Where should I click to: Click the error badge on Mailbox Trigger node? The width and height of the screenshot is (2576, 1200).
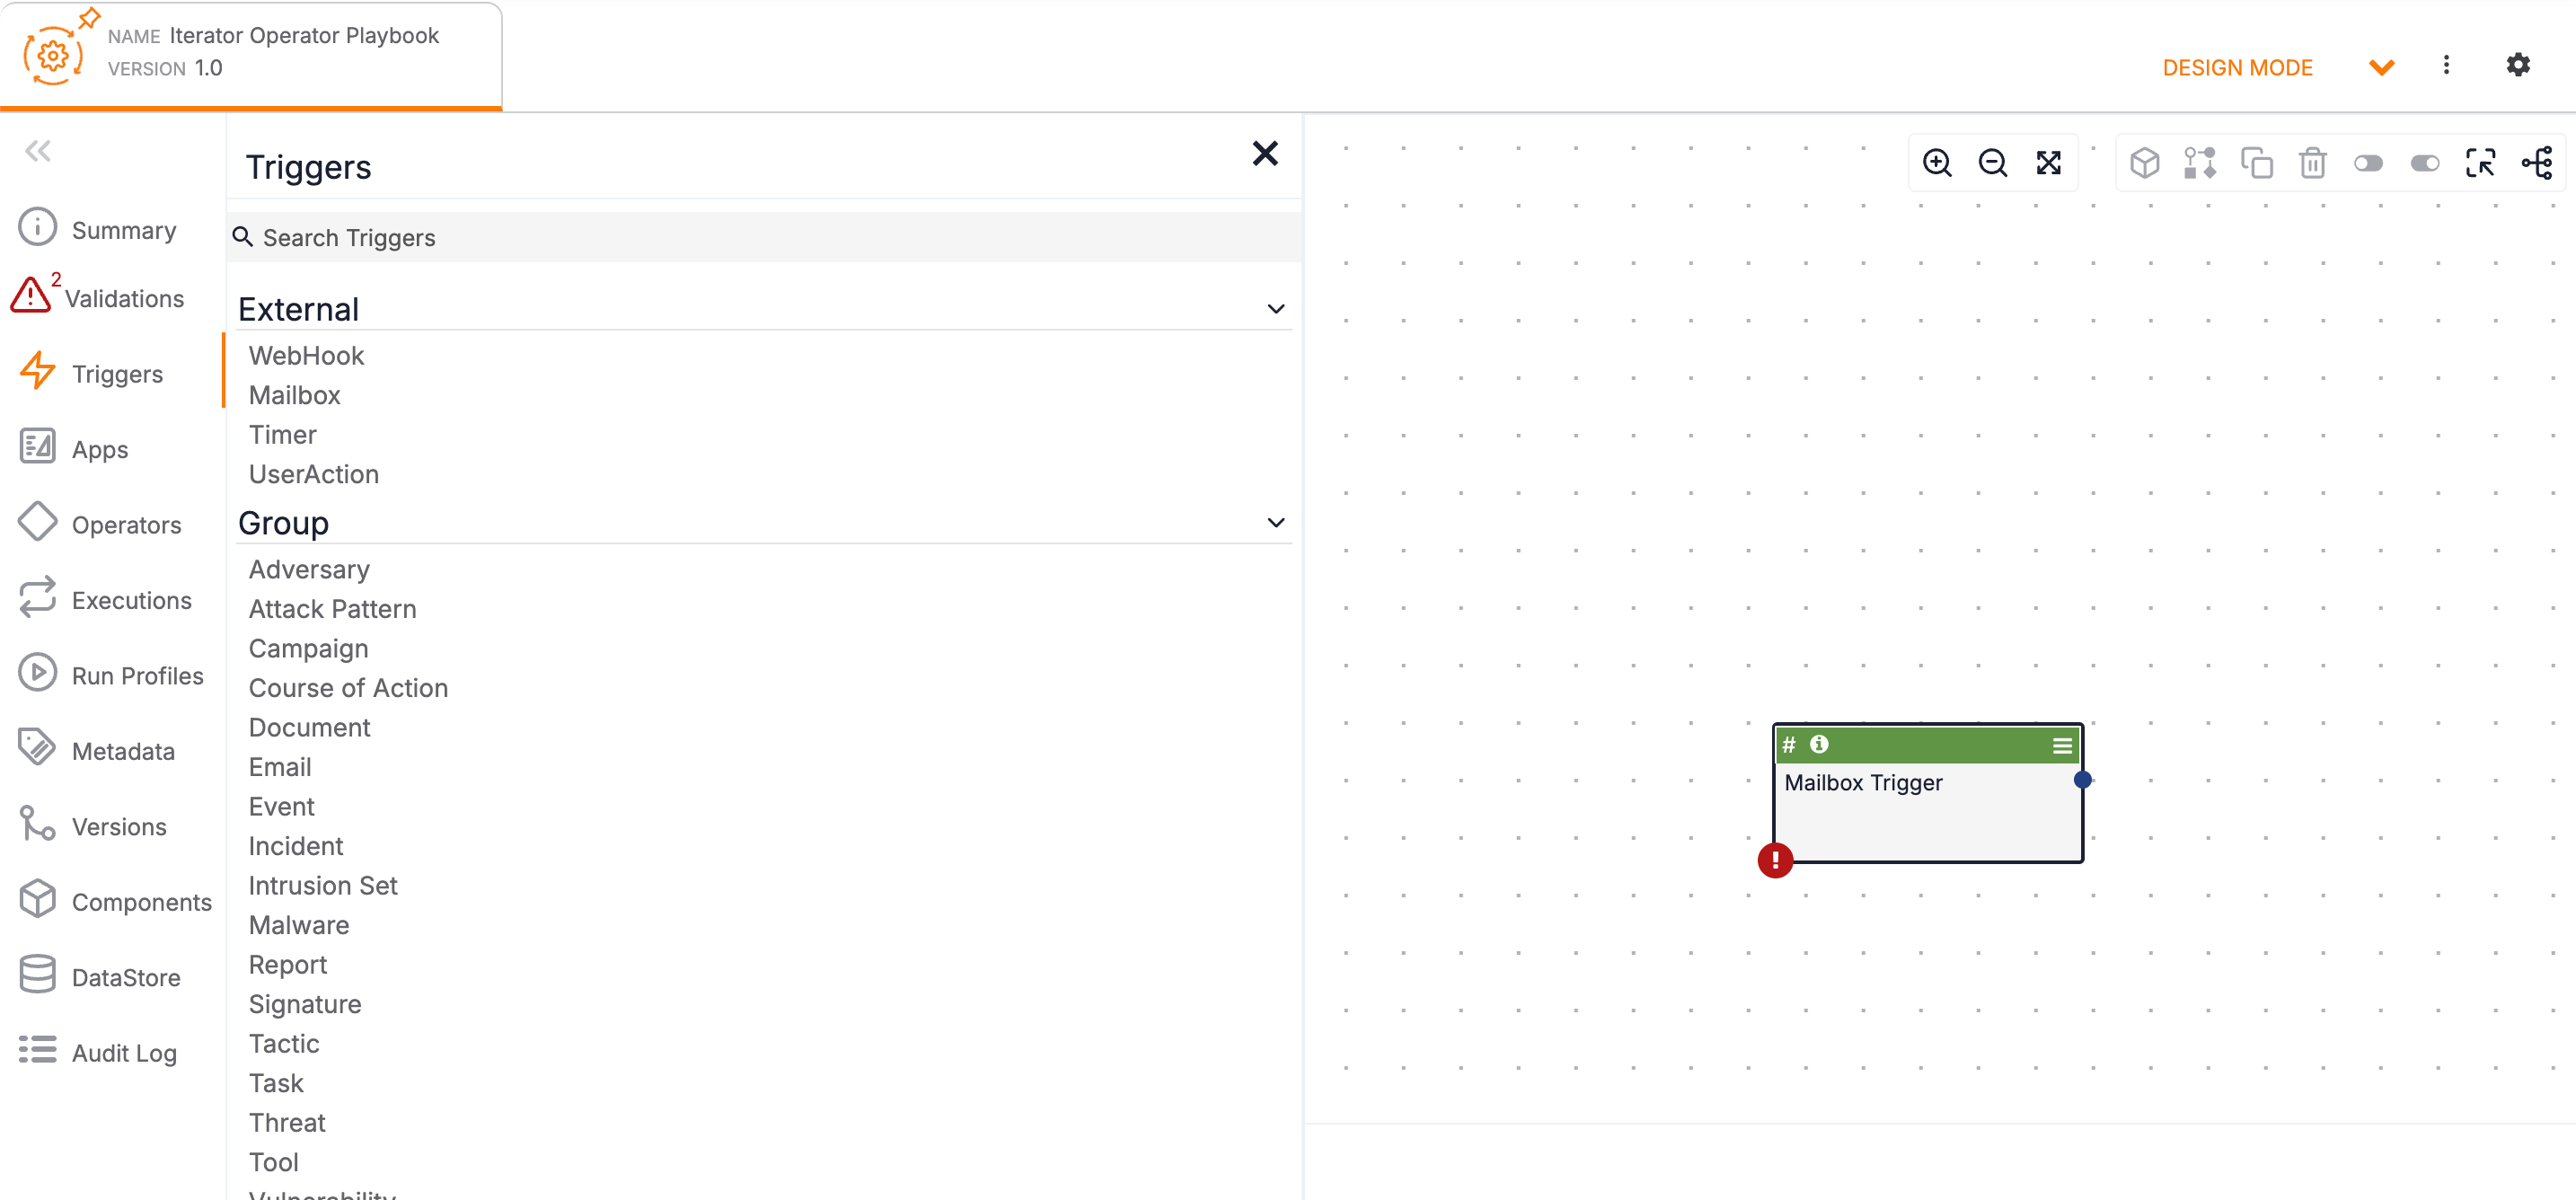coord(1775,859)
